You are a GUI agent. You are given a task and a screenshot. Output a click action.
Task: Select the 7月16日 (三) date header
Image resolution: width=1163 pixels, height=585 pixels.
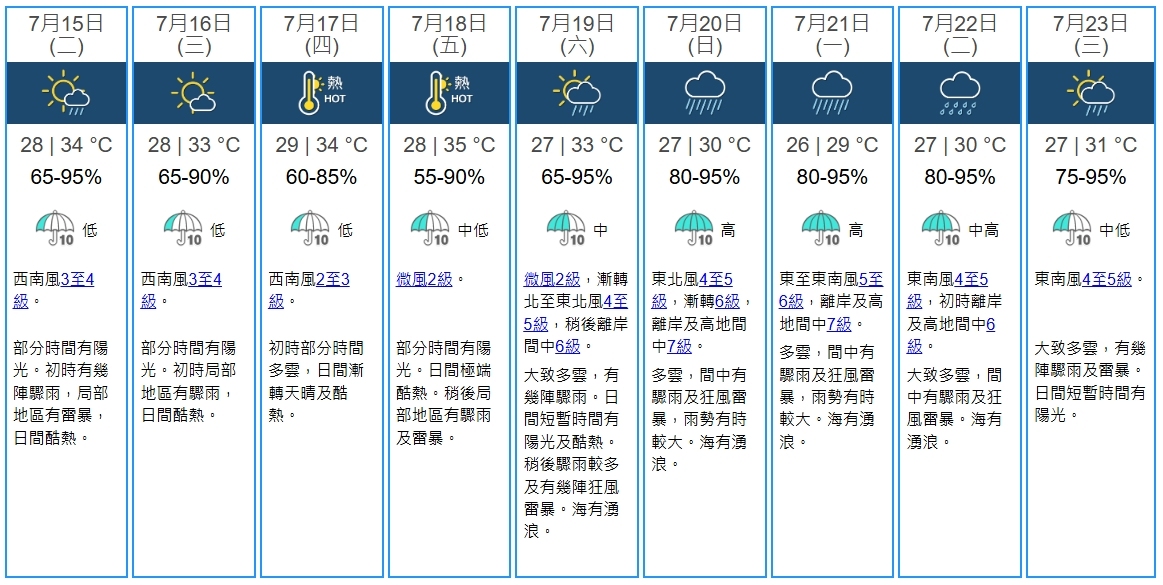point(194,35)
